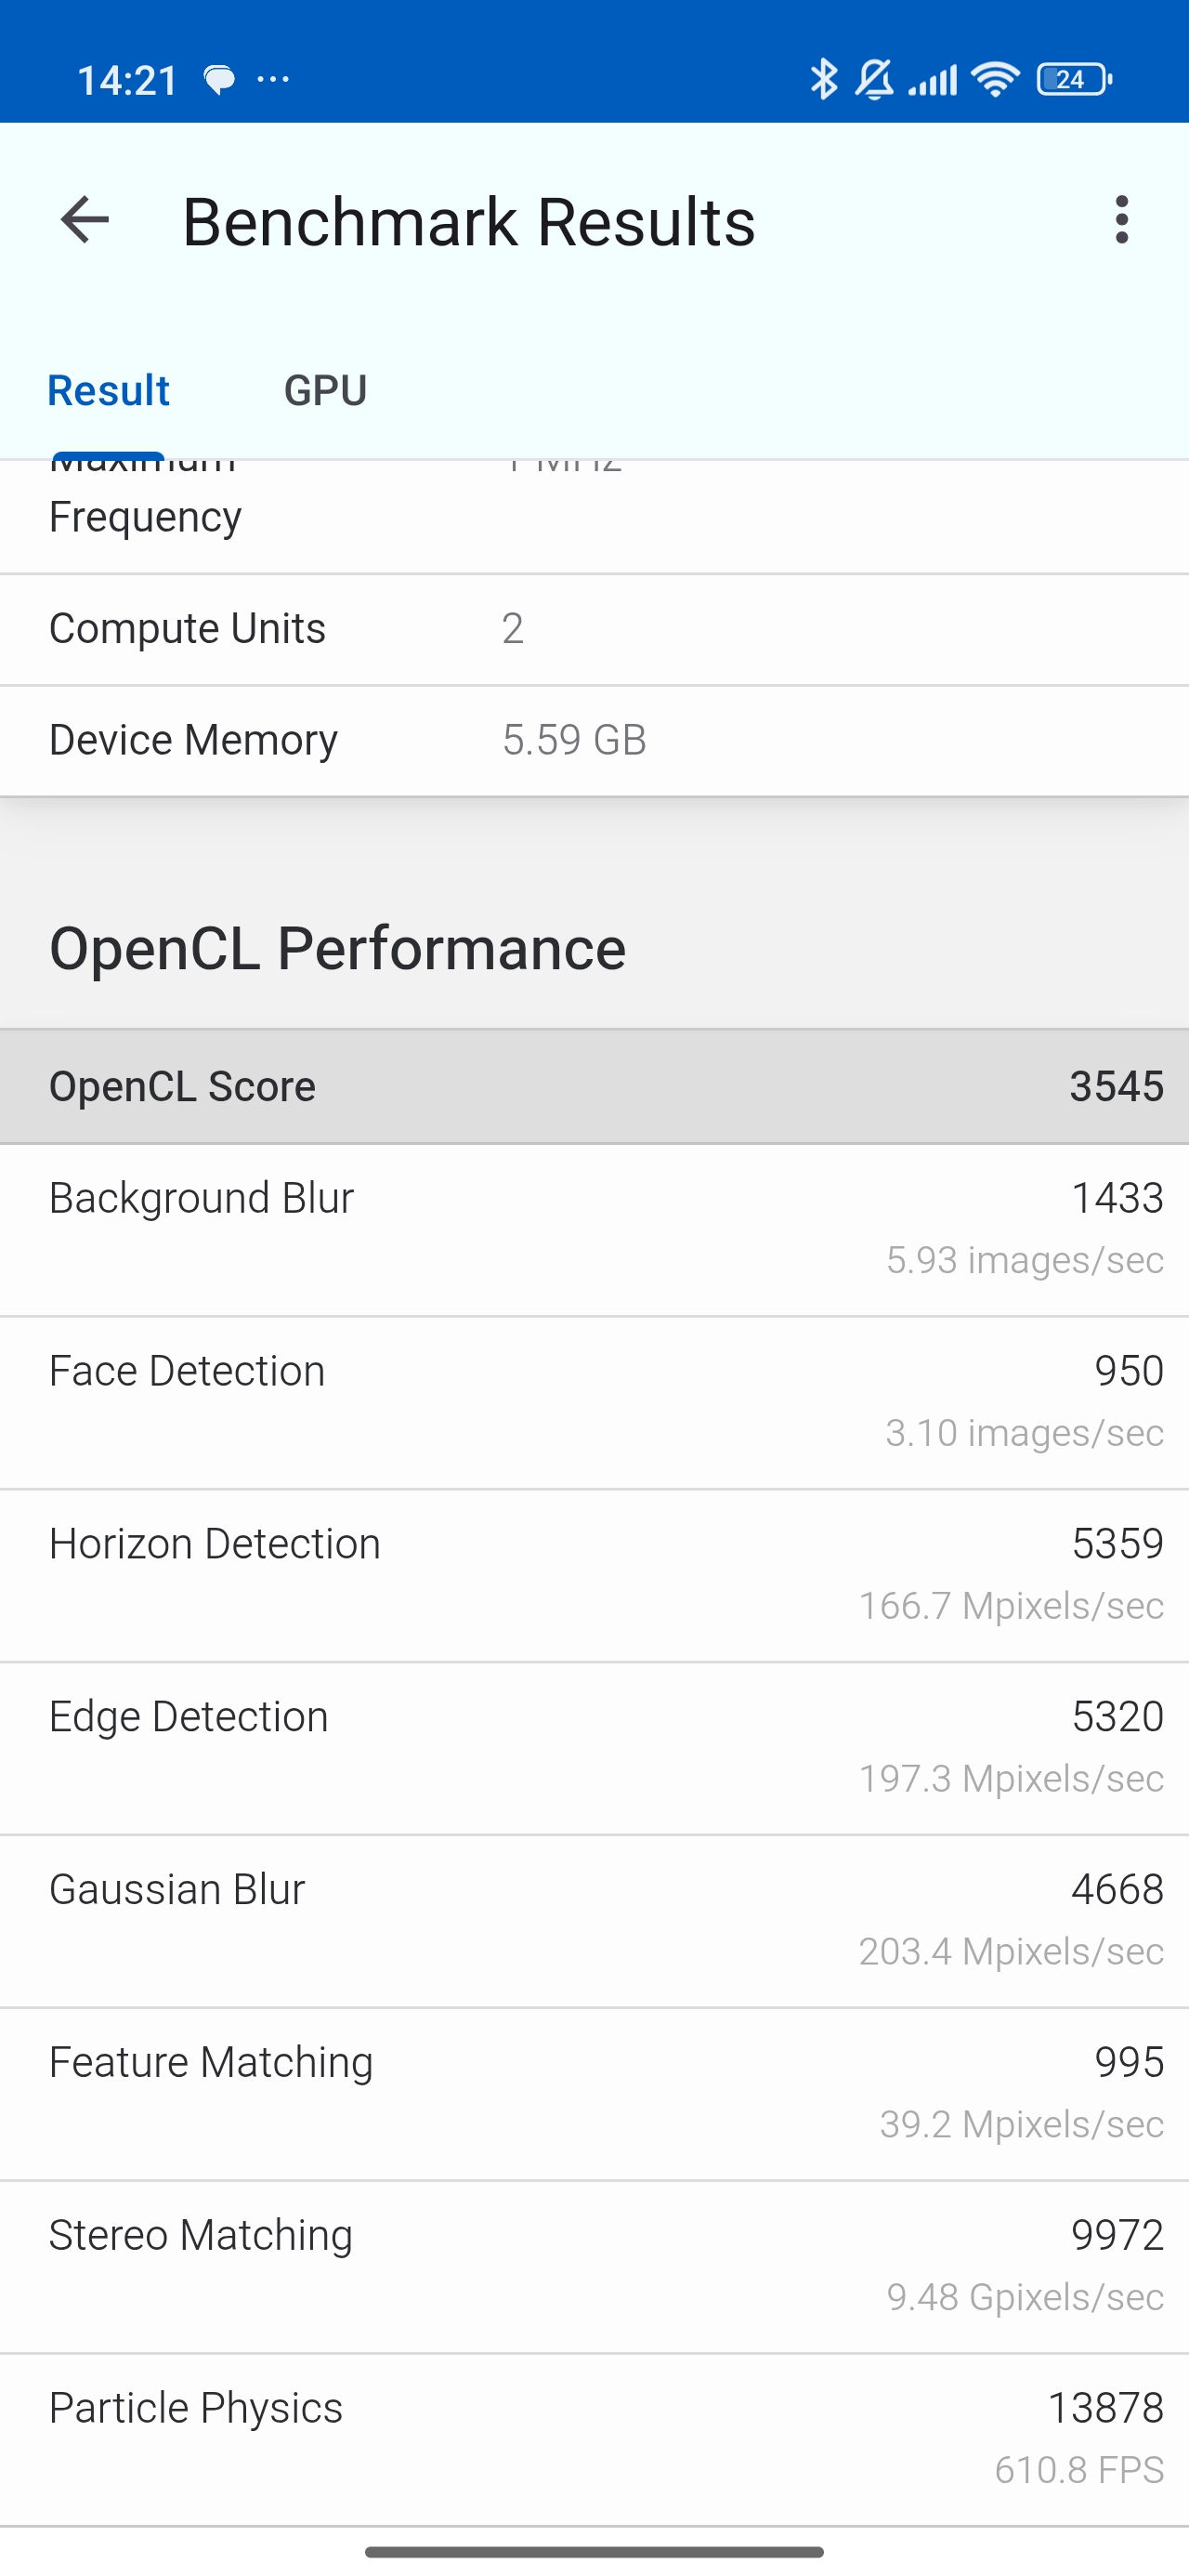The height and width of the screenshot is (2576, 1189).
Task: Tap the muted notification bell icon
Action: [x=875, y=79]
